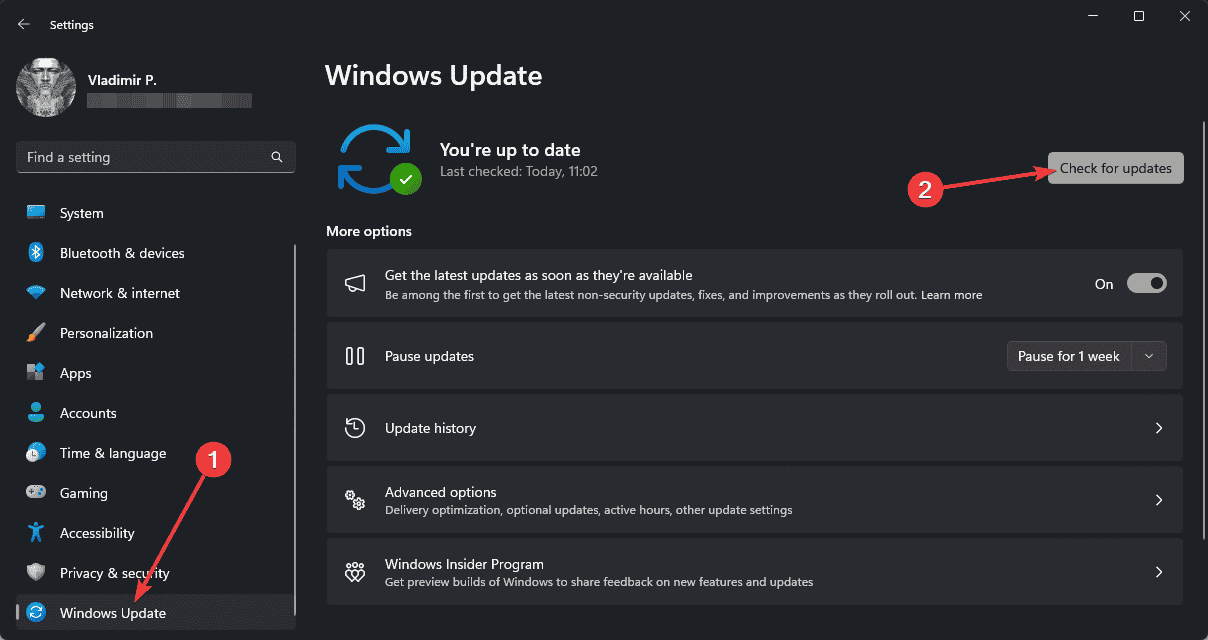Screen dimensions: 1208x640
Task: Open the Learn more link
Action: 951,295
